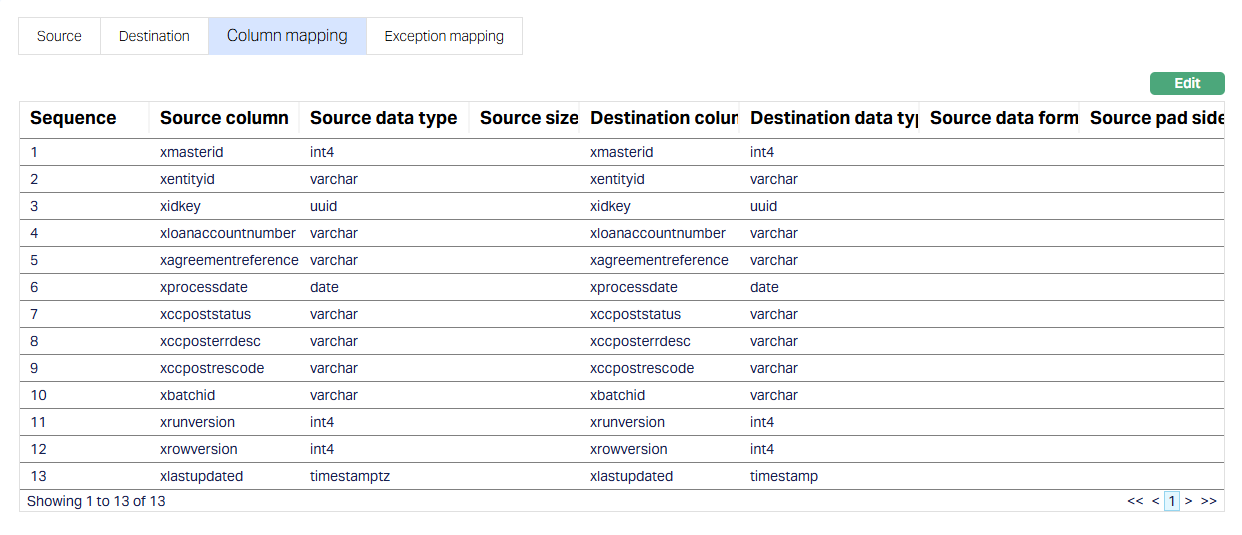Go to previous page with < arrow
The image size is (1242, 535).
point(1155,501)
